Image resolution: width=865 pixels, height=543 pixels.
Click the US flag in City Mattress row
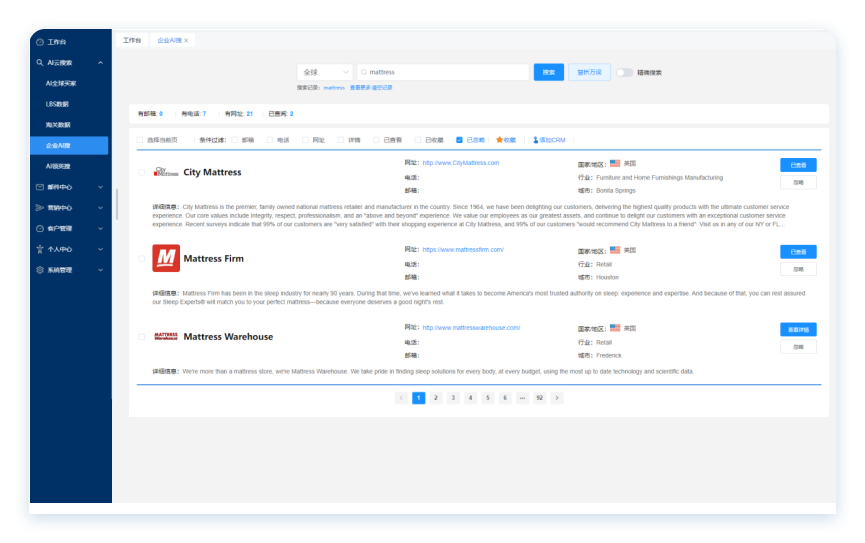[x=615, y=163]
